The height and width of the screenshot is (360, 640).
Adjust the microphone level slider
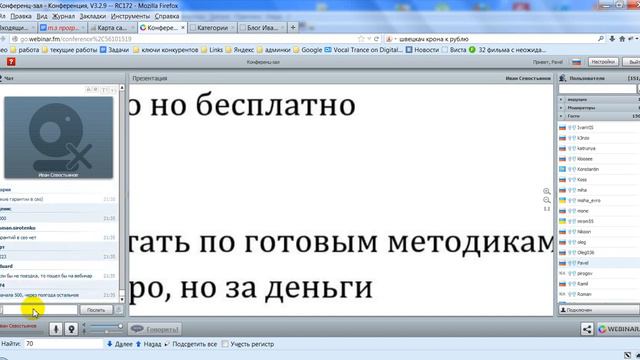(105, 331)
